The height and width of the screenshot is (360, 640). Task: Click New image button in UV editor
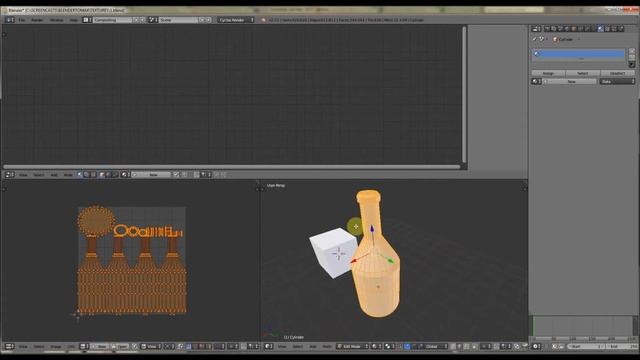pyautogui.click(x=100, y=346)
